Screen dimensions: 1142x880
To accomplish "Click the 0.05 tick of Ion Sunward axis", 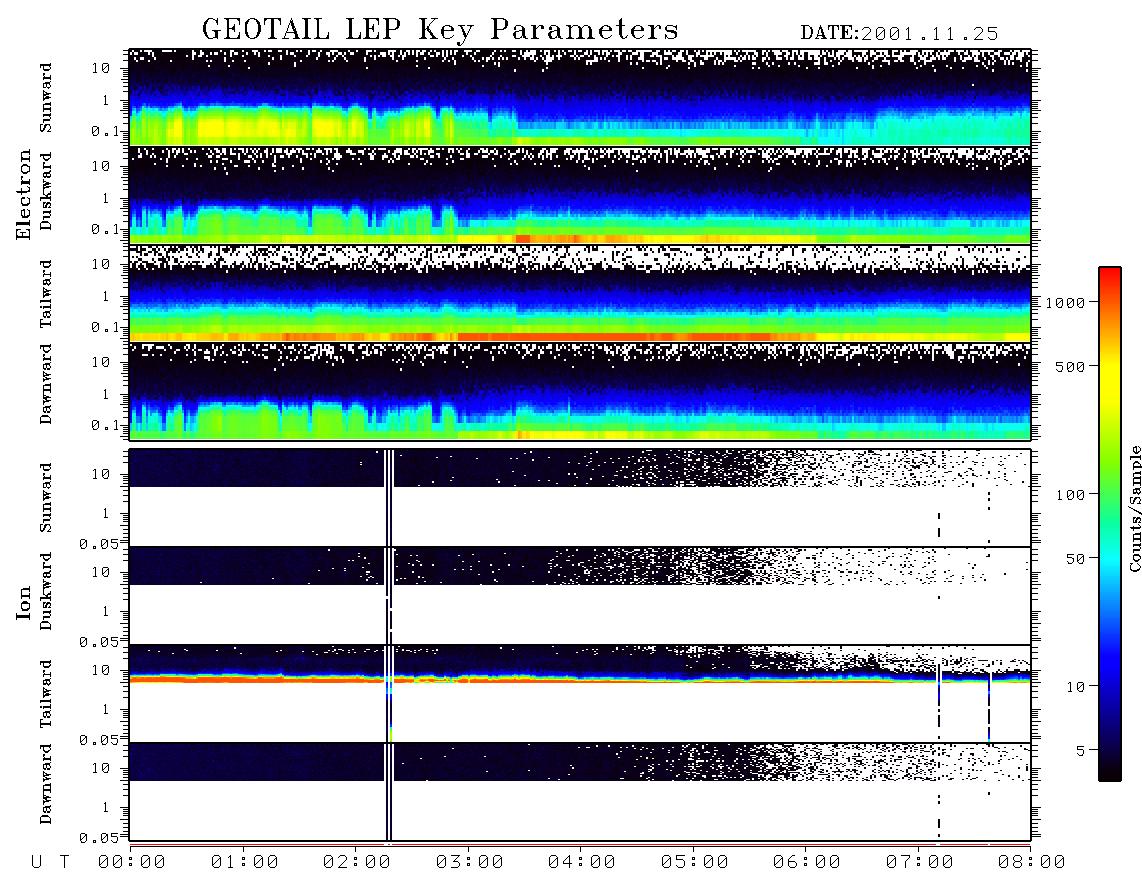I will (98, 543).
